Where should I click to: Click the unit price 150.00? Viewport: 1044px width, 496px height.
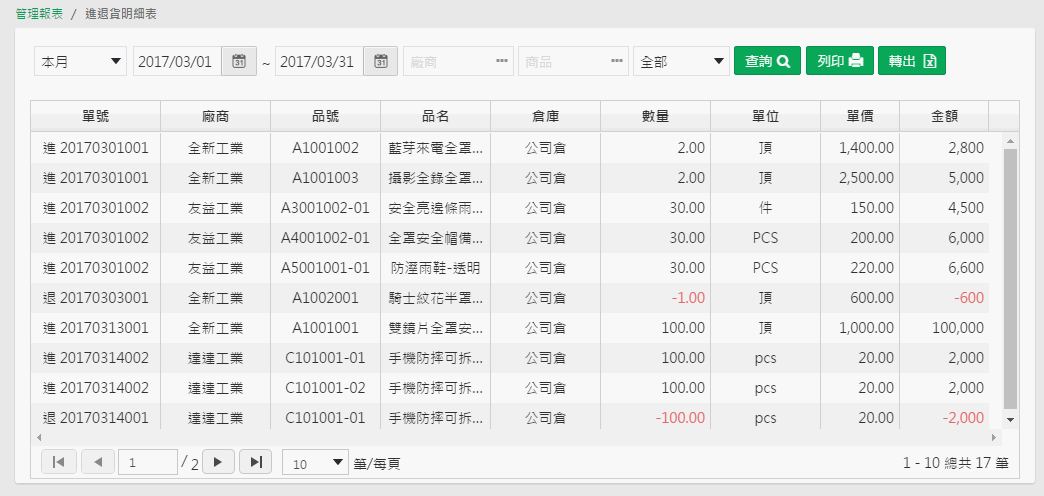[872, 208]
